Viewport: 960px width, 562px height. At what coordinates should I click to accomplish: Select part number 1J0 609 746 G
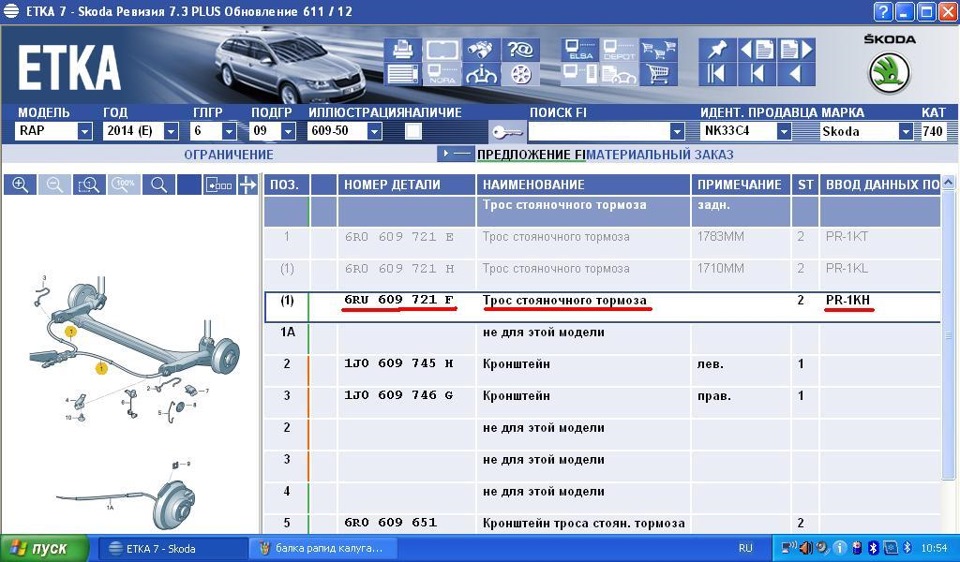399,395
